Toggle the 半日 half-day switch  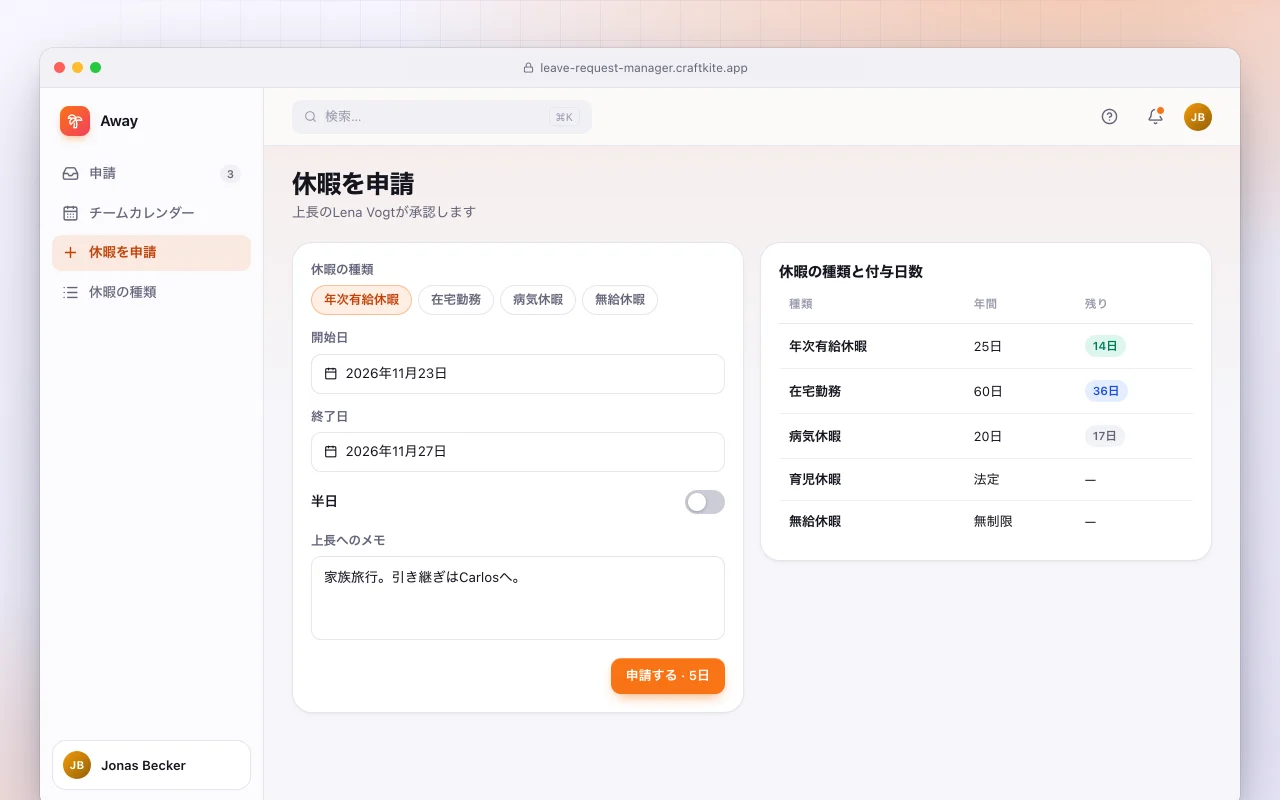coord(705,502)
